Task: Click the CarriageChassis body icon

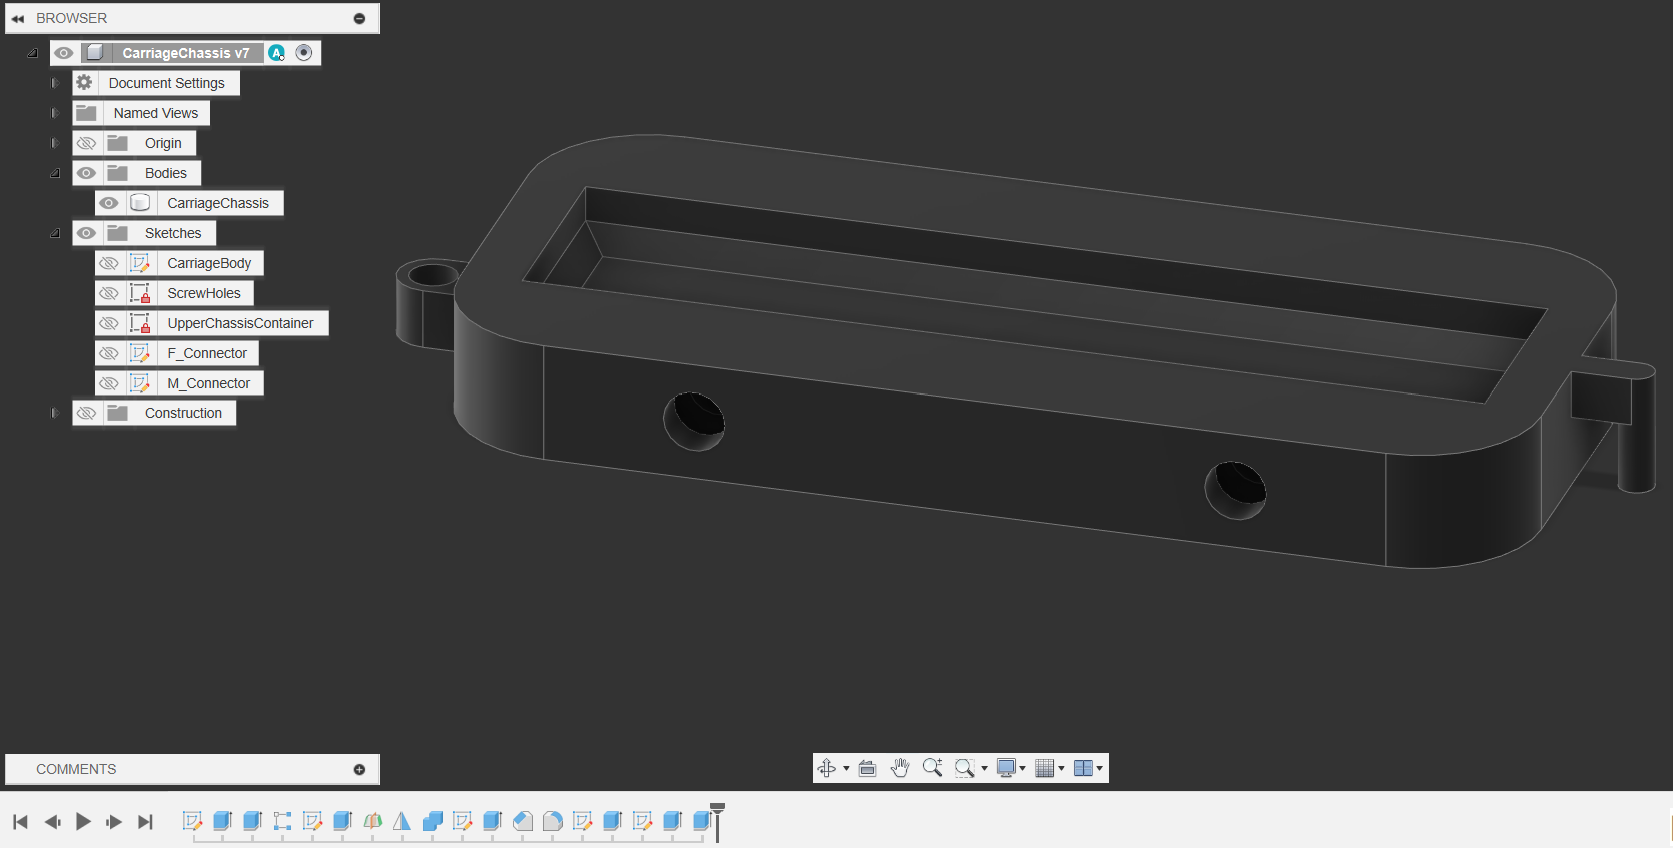Action: [140, 203]
